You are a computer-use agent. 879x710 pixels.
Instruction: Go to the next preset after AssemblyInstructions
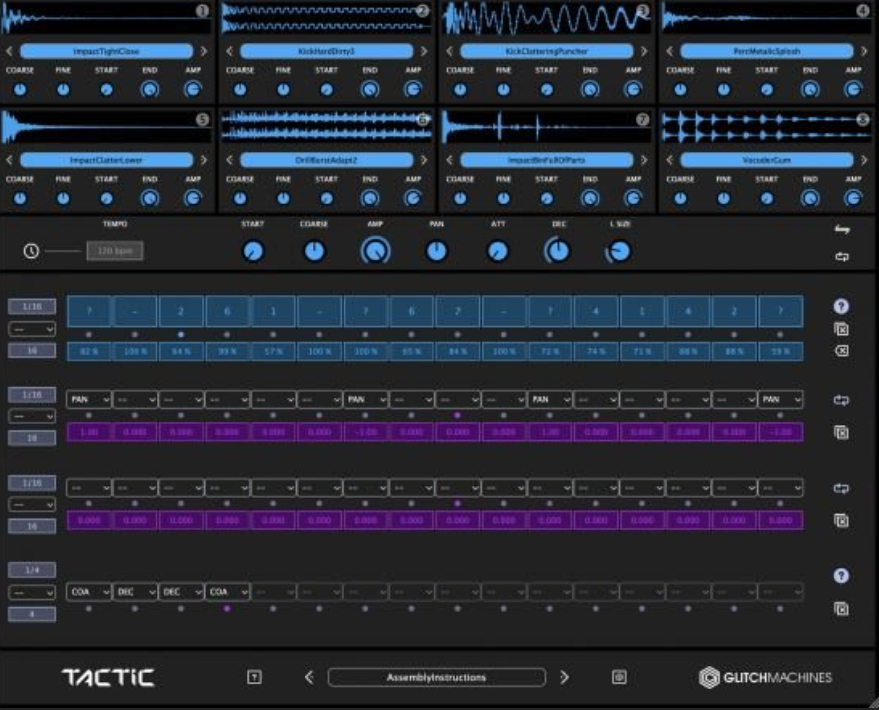tap(564, 677)
